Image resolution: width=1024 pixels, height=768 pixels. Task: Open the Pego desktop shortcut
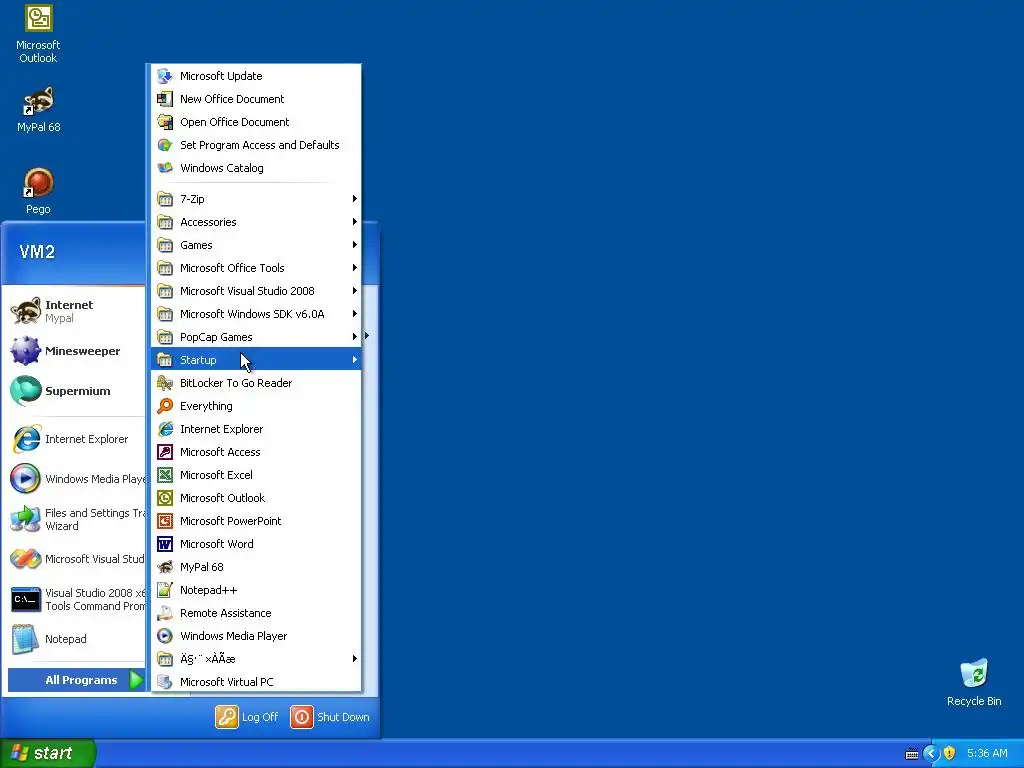pos(38,191)
